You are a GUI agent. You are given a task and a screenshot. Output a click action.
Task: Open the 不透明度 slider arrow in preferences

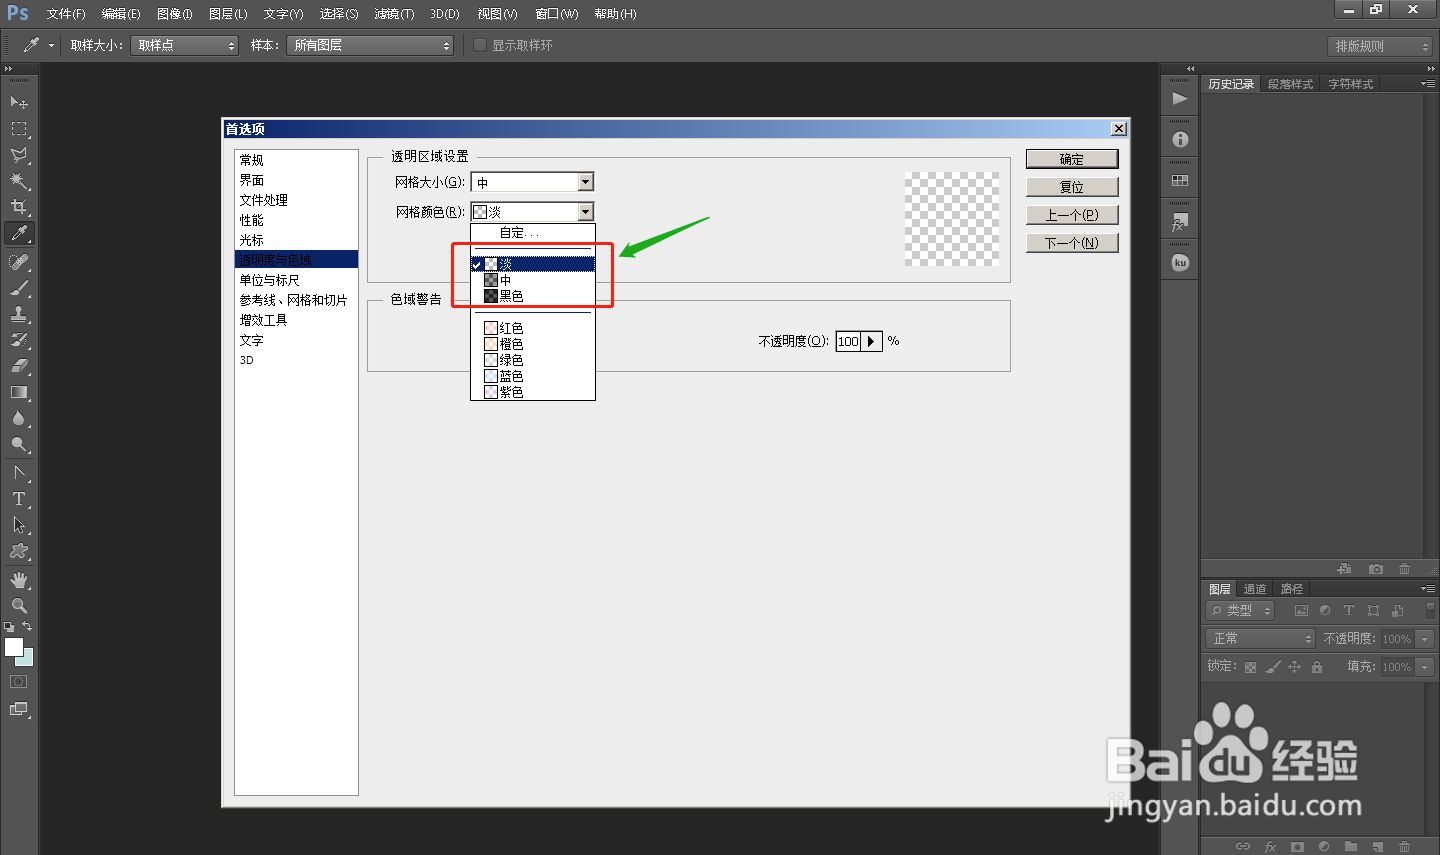point(872,341)
